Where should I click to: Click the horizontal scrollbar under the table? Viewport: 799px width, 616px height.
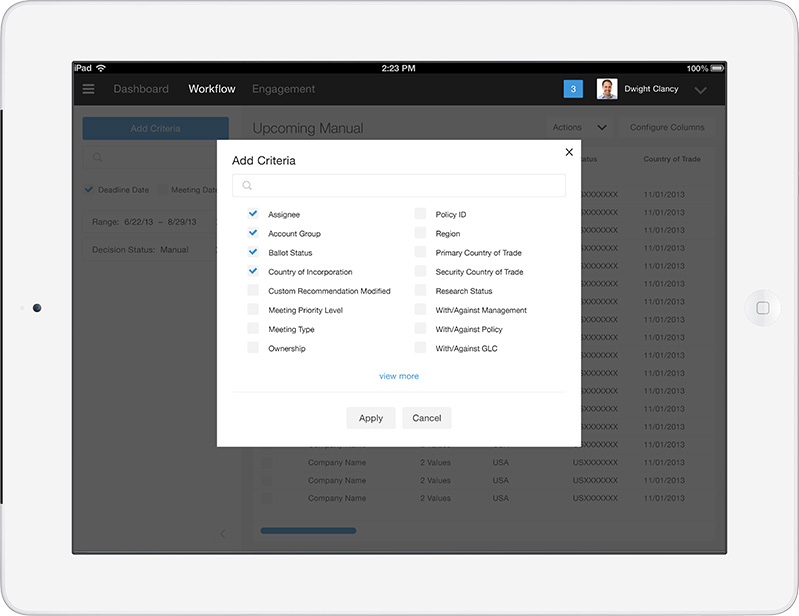pos(308,531)
